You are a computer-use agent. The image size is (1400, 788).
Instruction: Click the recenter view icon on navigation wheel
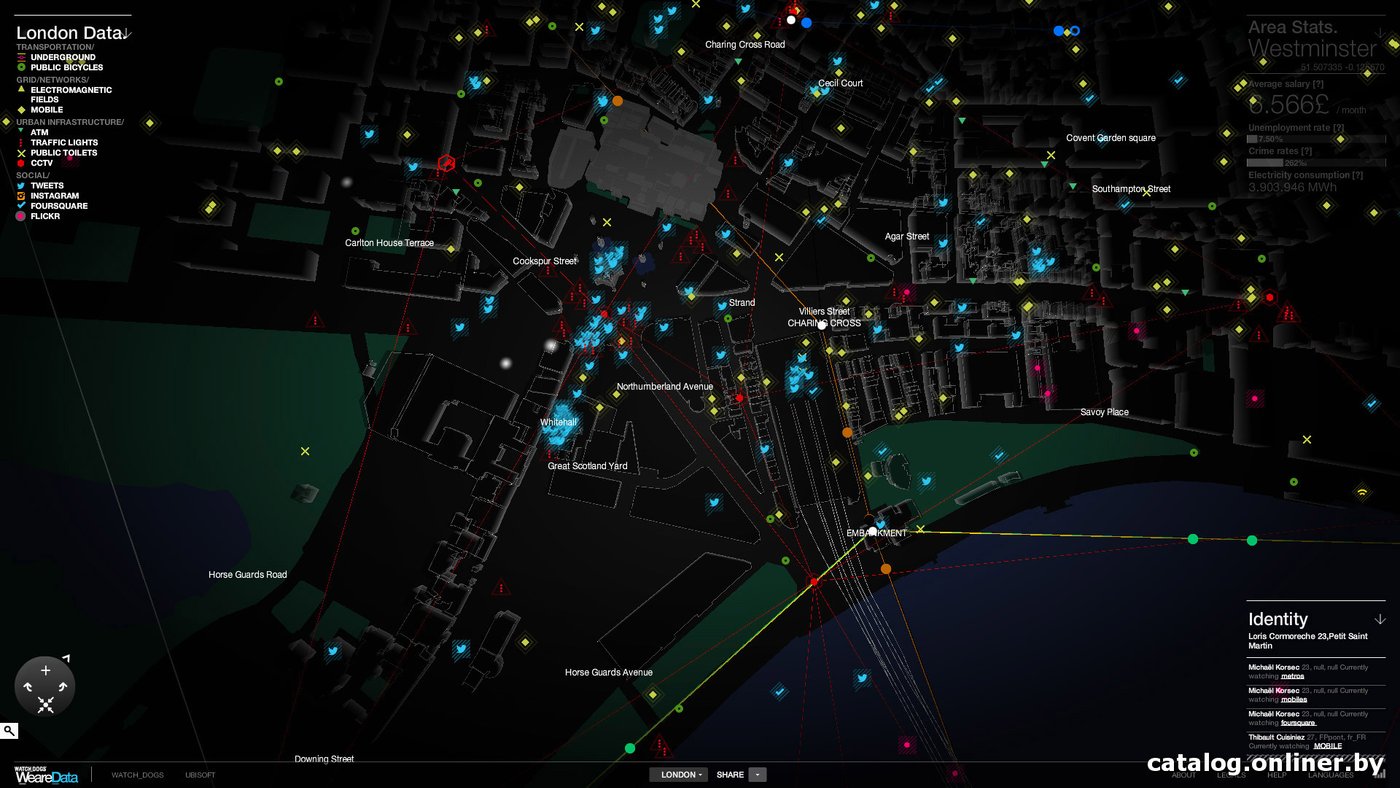(45, 705)
